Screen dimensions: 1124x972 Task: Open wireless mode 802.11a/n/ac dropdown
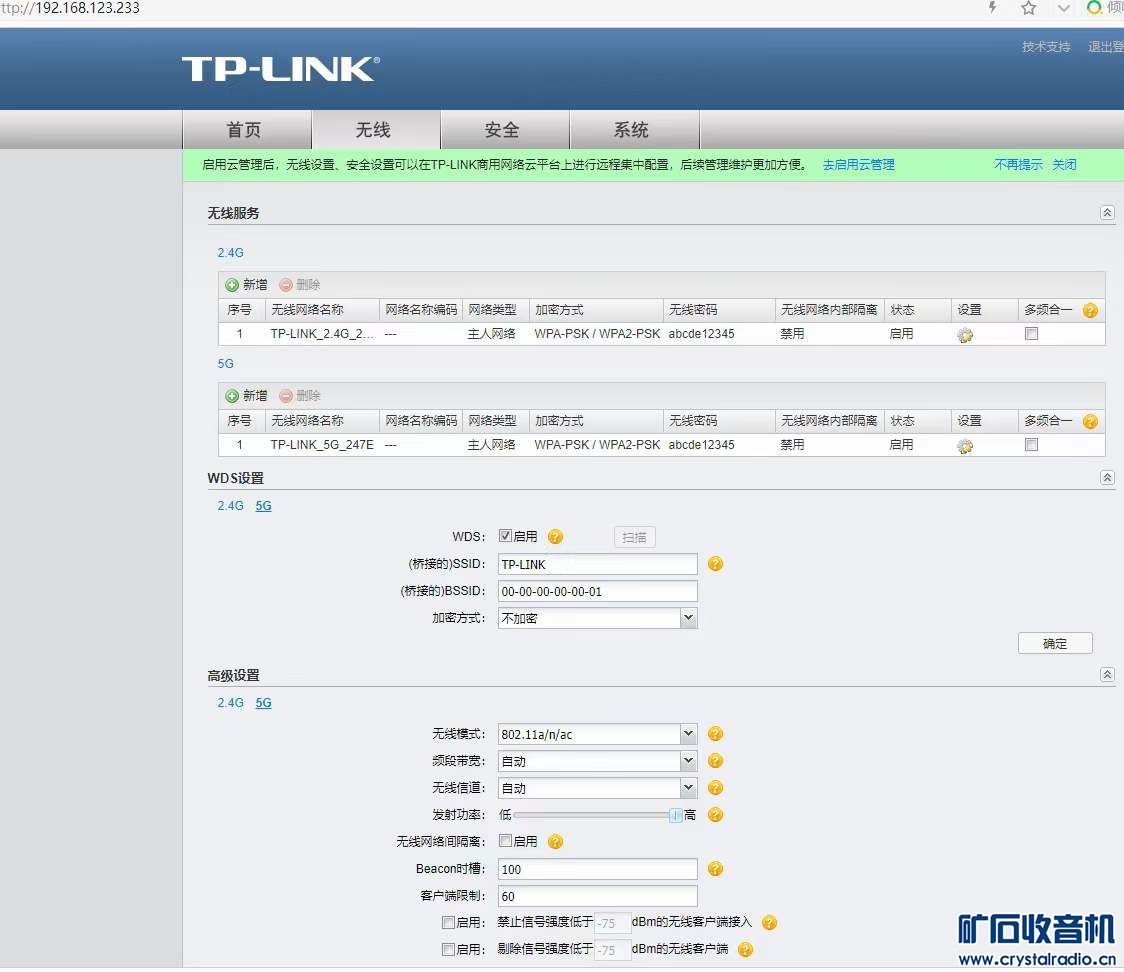point(597,734)
